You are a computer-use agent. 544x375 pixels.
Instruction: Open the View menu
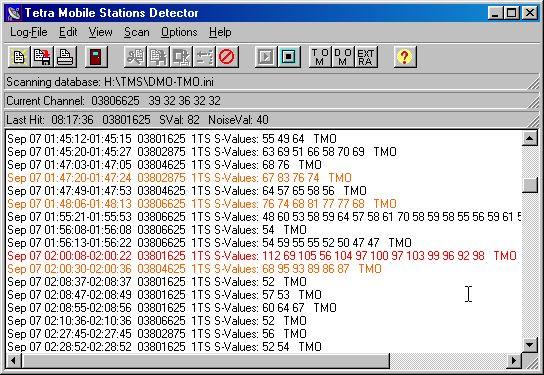click(x=100, y=32)
